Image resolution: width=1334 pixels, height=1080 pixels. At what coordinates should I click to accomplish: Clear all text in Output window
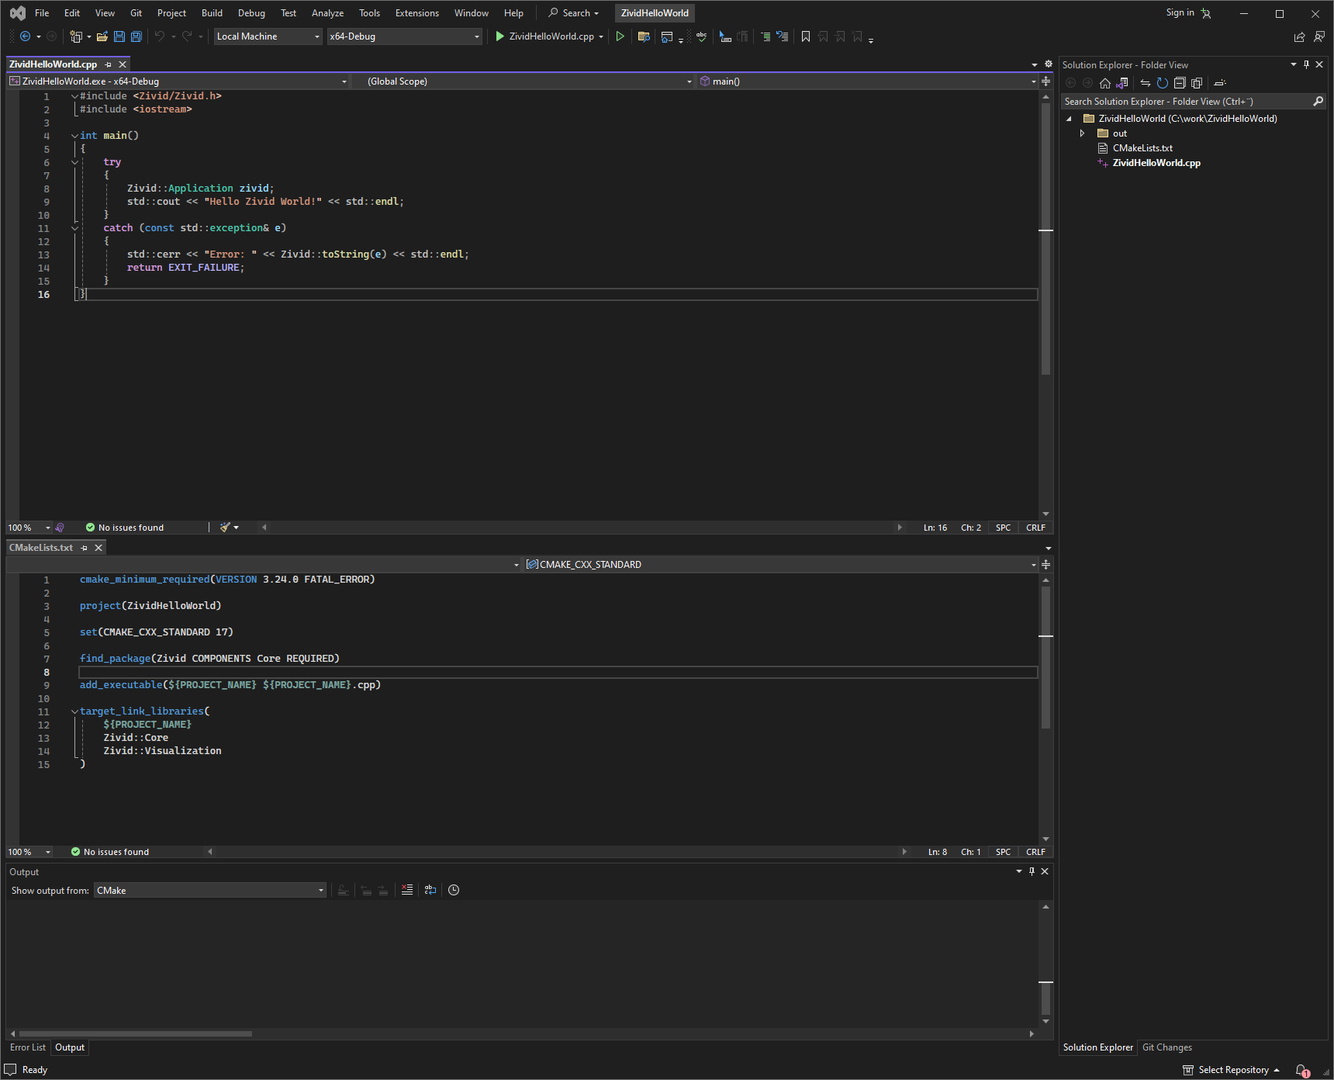click(x=407, y=890)
